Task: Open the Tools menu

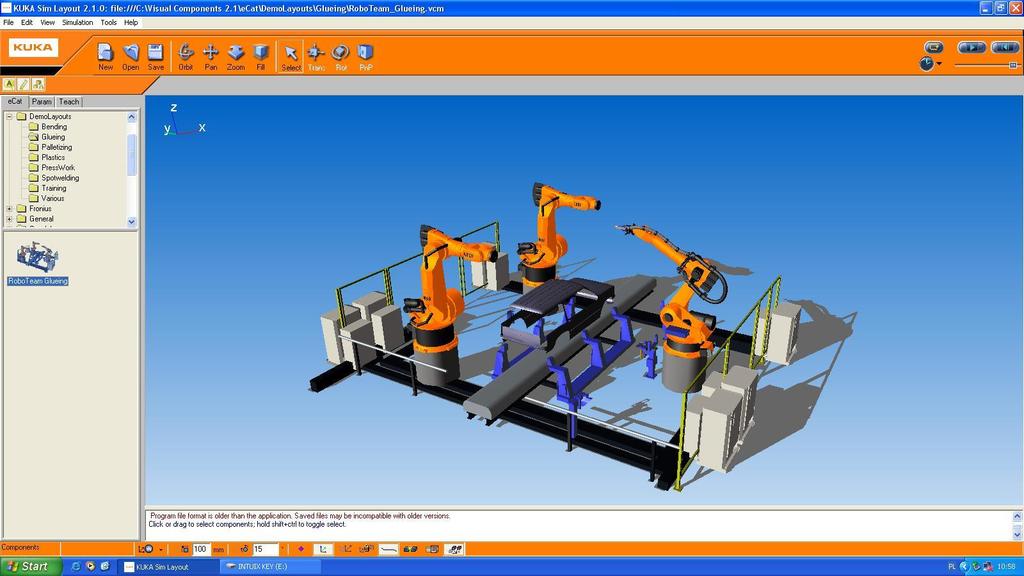Action: tap(108, 22)
